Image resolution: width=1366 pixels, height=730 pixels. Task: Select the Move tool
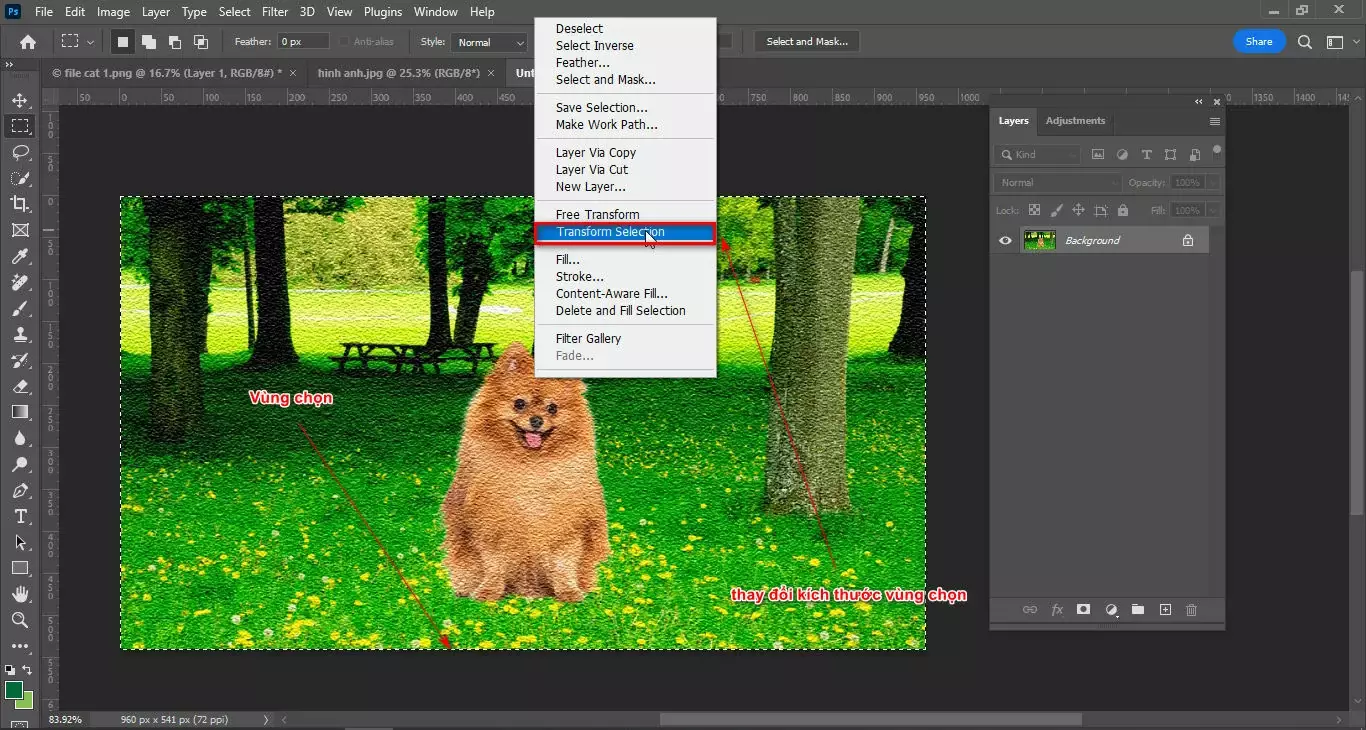tap(20, 99)
